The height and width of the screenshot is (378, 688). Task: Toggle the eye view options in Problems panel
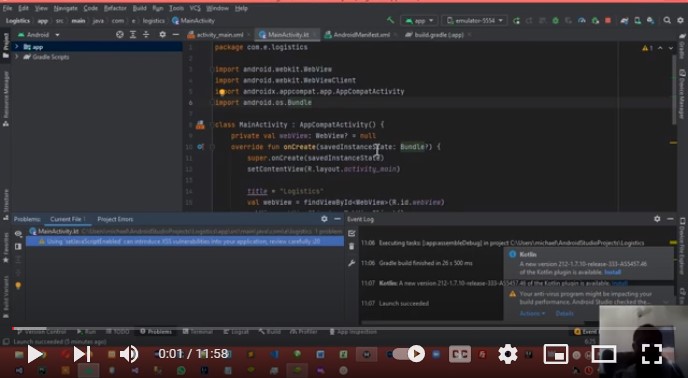click(x=18, y=234)
